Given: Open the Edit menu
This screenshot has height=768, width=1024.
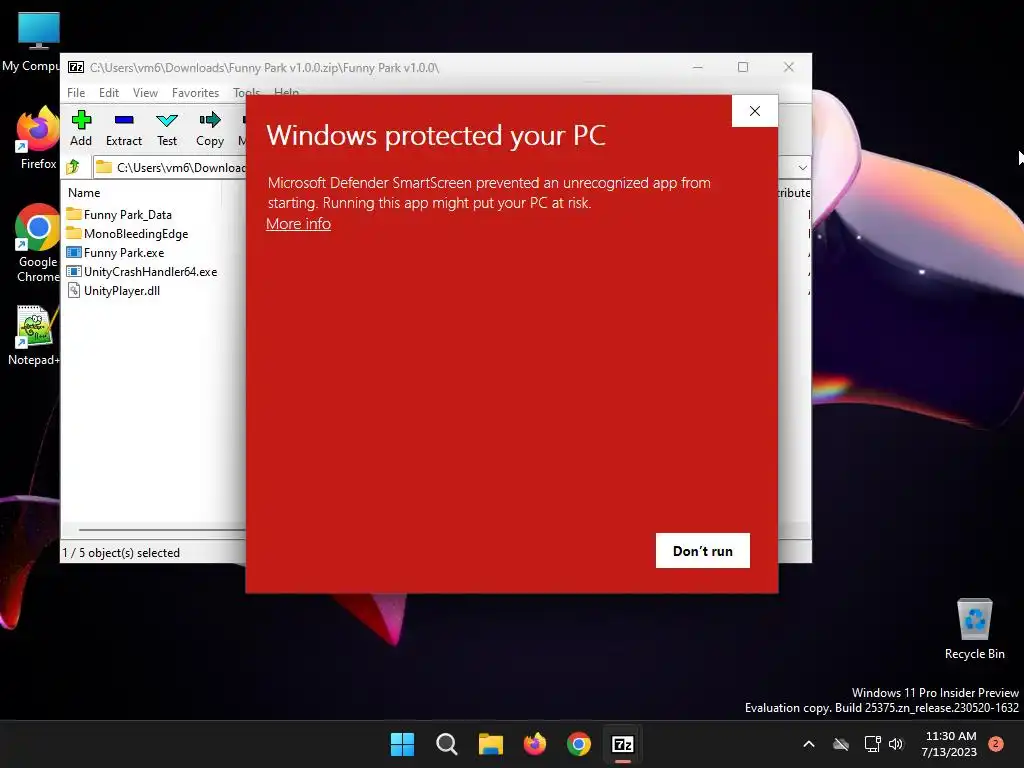Looking at the screenshot, I should [x=108, y=93].
